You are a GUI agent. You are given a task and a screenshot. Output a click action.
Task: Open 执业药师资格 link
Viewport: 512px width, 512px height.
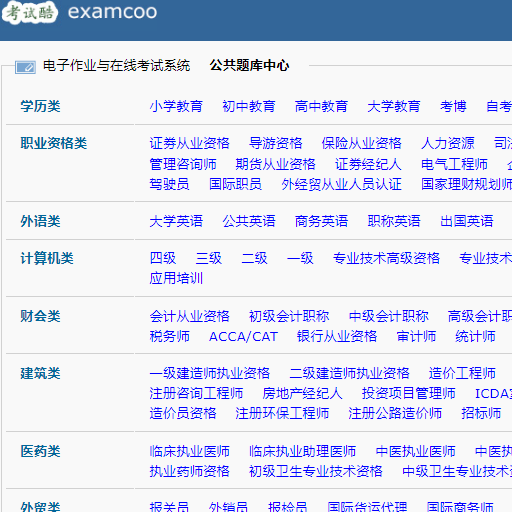coord(189,471)
